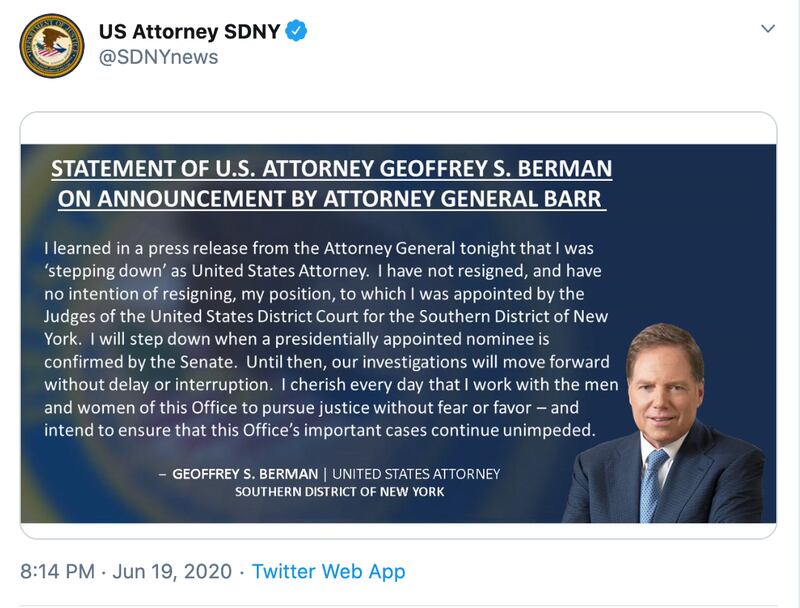Open the US Attorney SDNY profile name
Viewport: 800px width, 608px height.
pyautogui.click(x=188, y=31)
